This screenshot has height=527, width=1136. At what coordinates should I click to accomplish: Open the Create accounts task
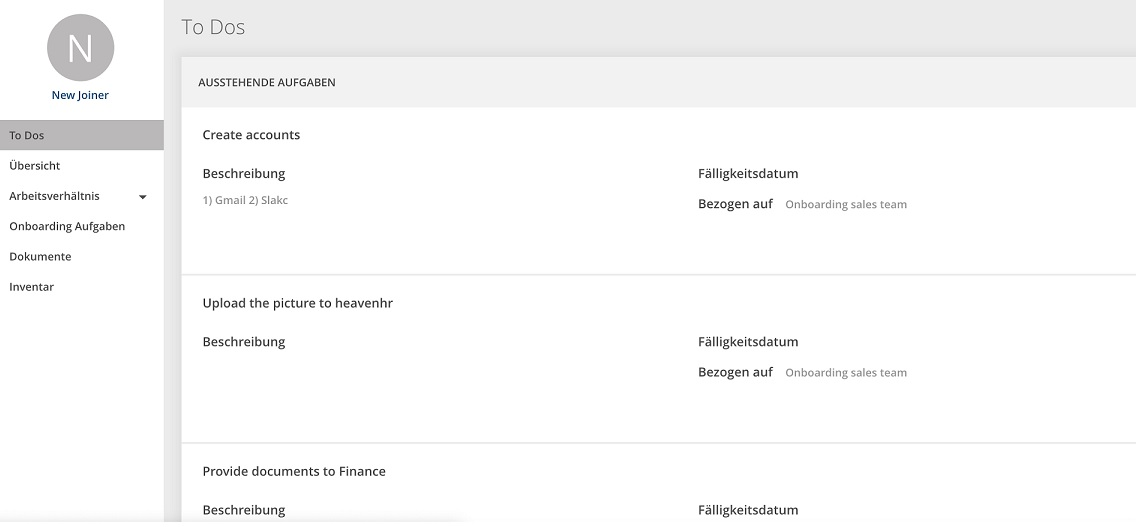[251, 135]
